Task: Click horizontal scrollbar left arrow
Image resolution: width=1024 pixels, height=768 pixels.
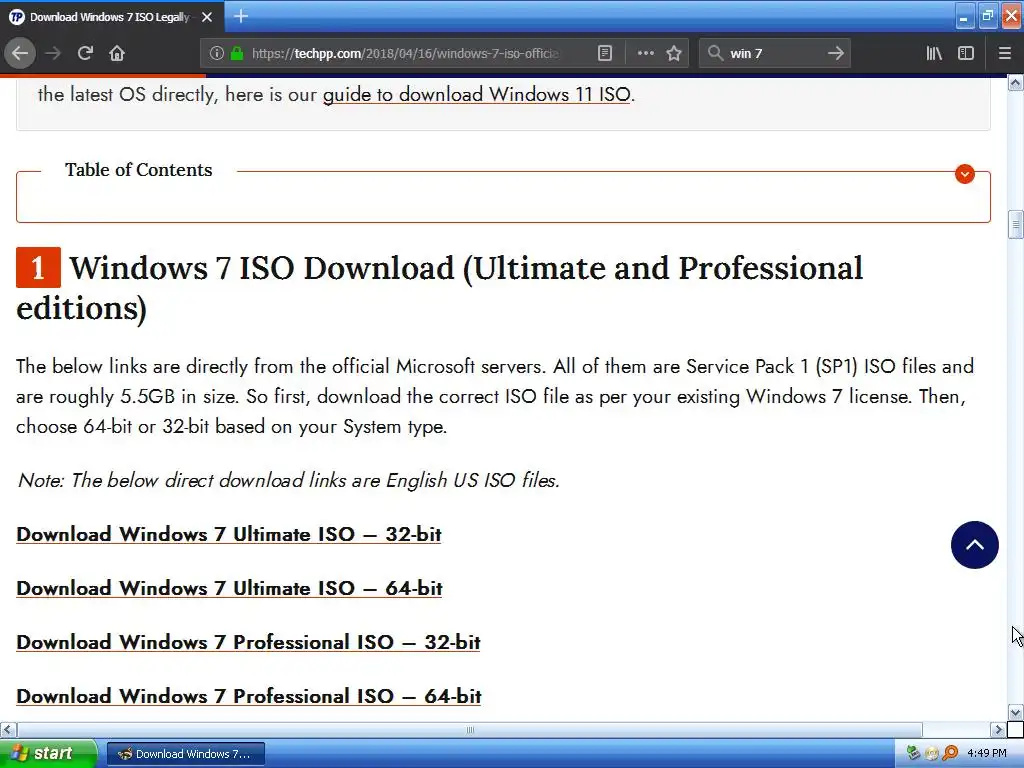Action: 8,729
